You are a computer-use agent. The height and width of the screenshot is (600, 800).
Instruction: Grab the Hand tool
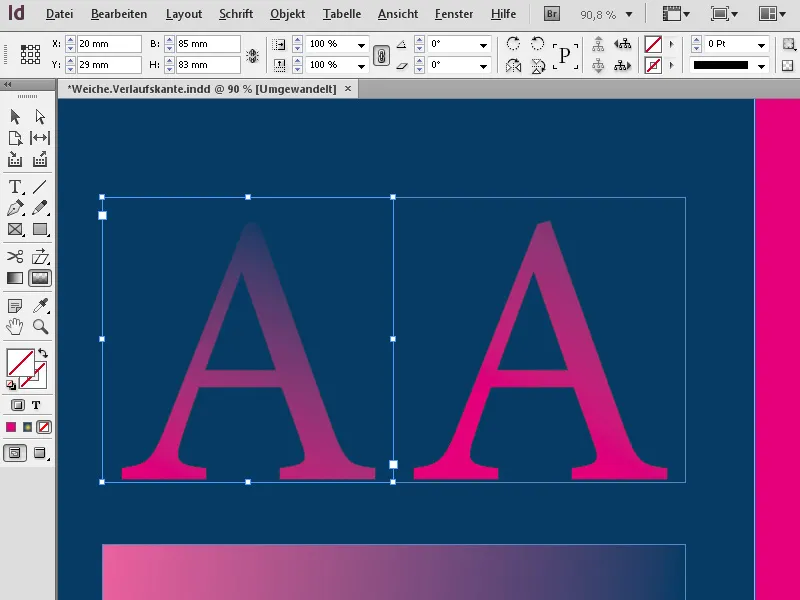(14, 327)
